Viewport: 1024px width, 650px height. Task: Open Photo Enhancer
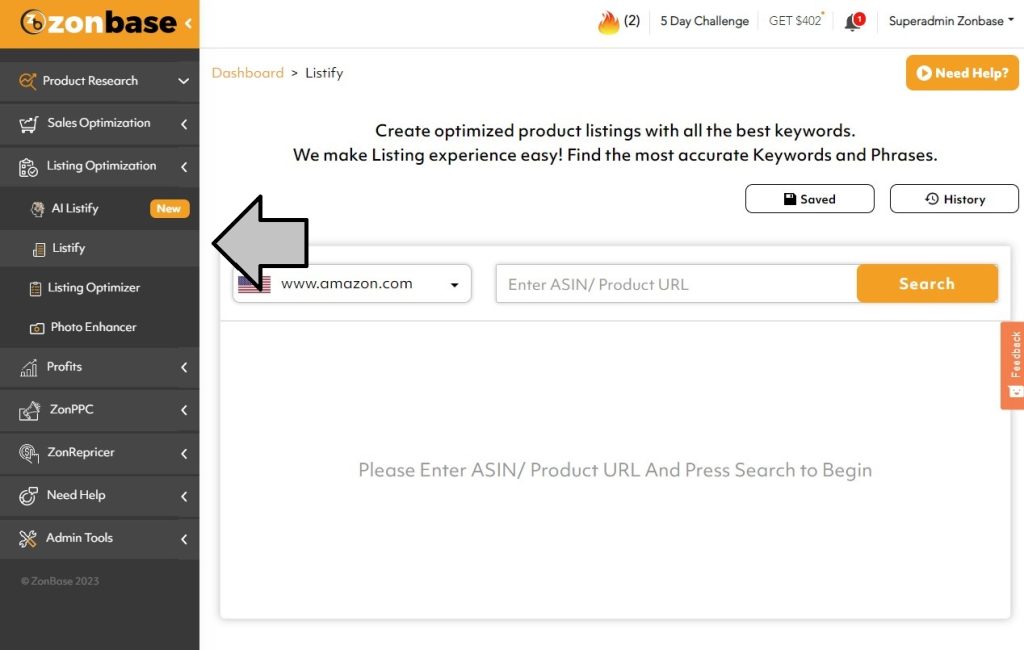click(x=100, y=327)
